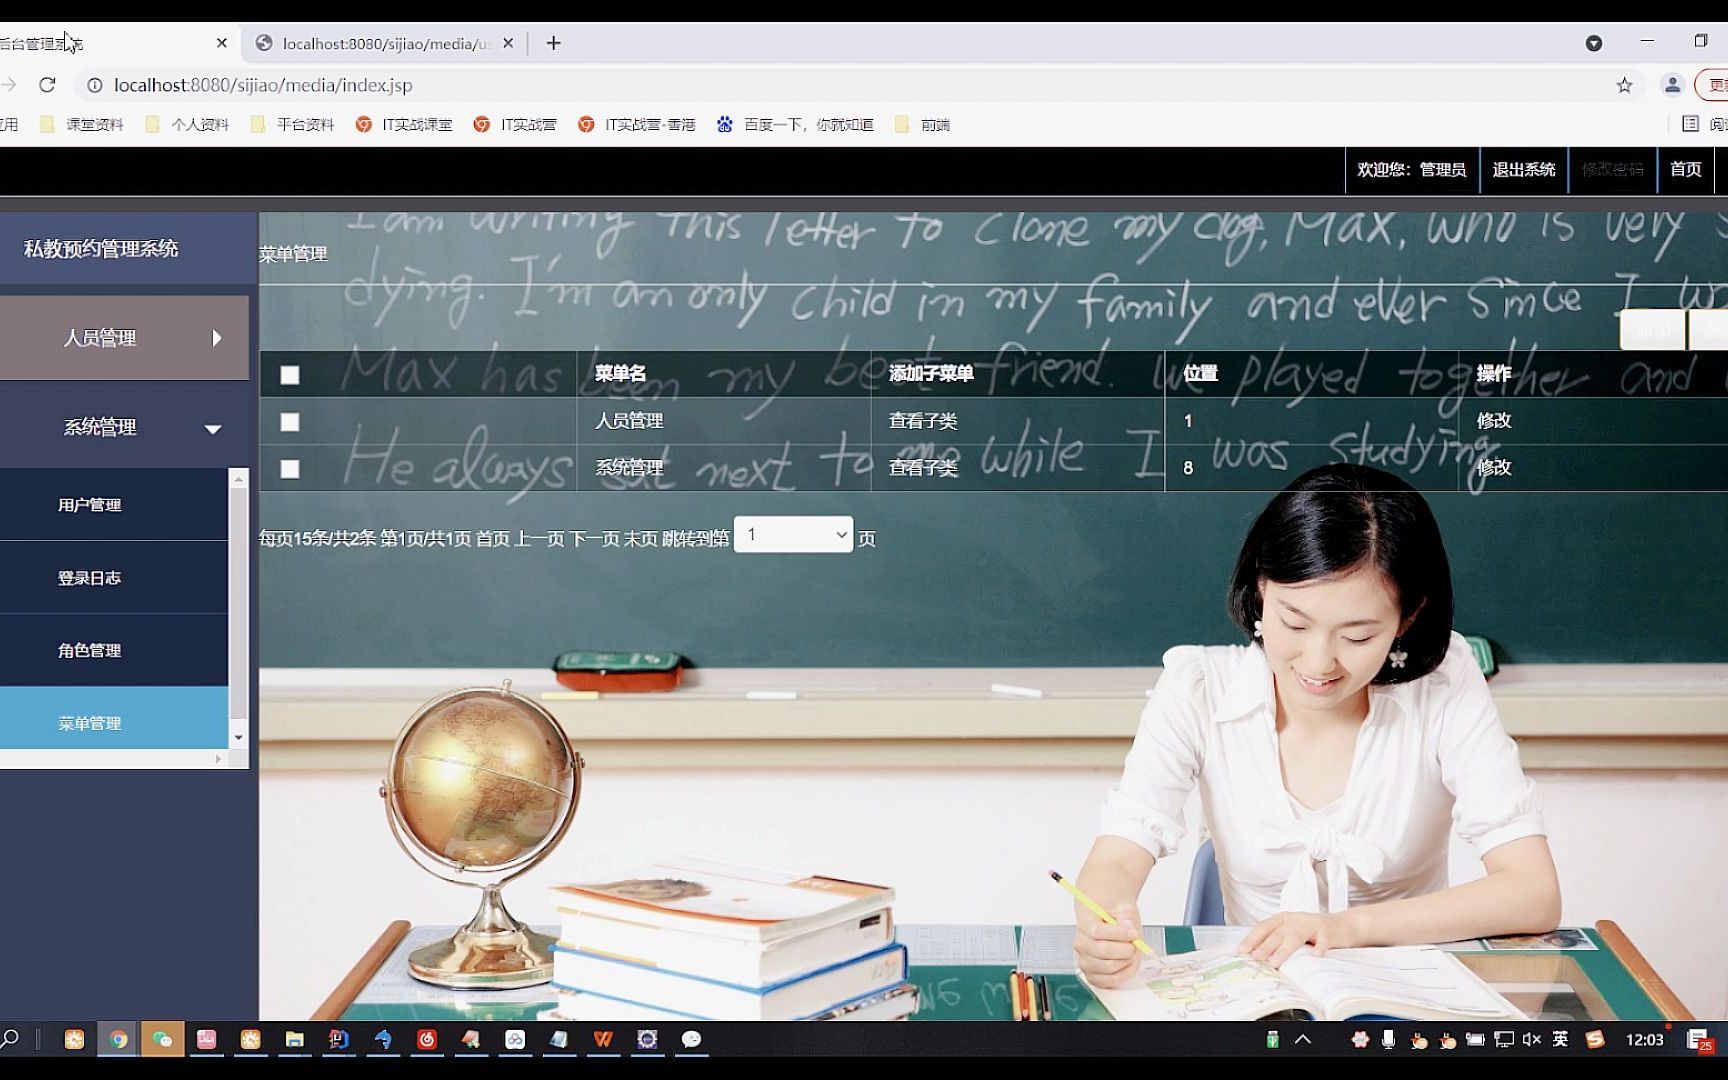This screenshot has width=1728, height=1080.
Task: Reload the page with the refresh icon
Action: click(x=48, y=86)
